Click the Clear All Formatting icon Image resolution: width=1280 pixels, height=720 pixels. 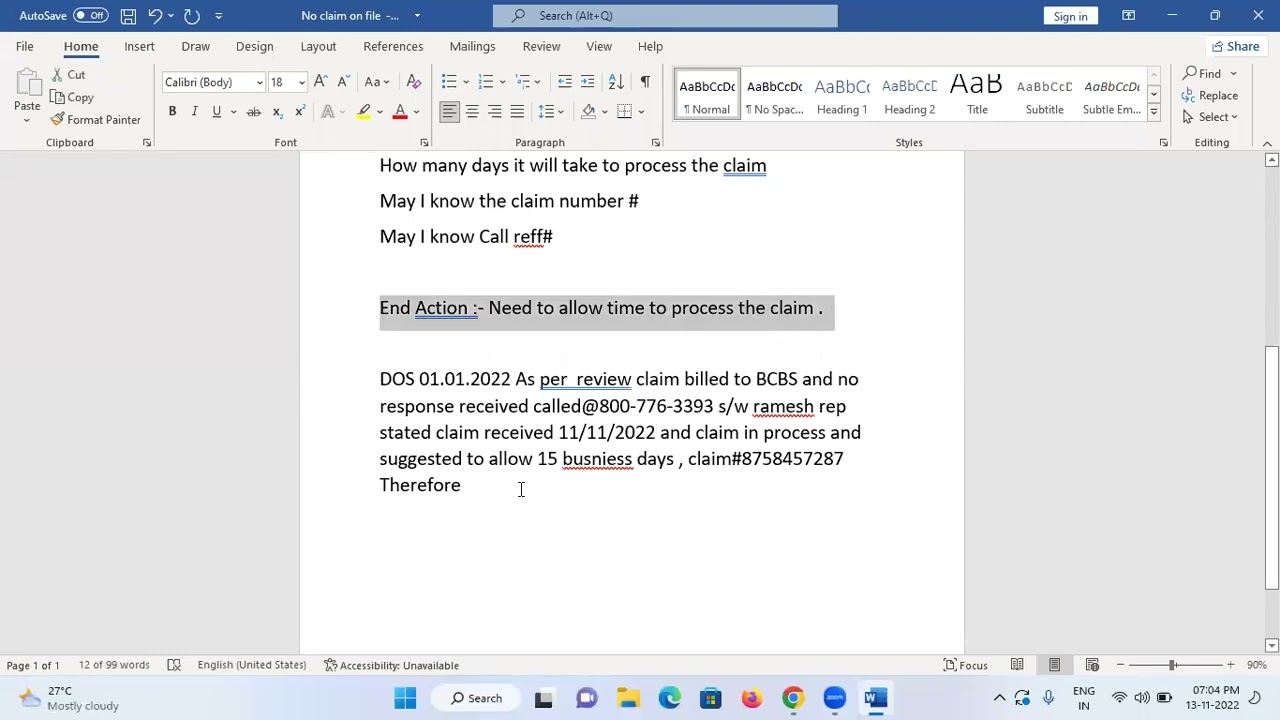click(413, 82)
